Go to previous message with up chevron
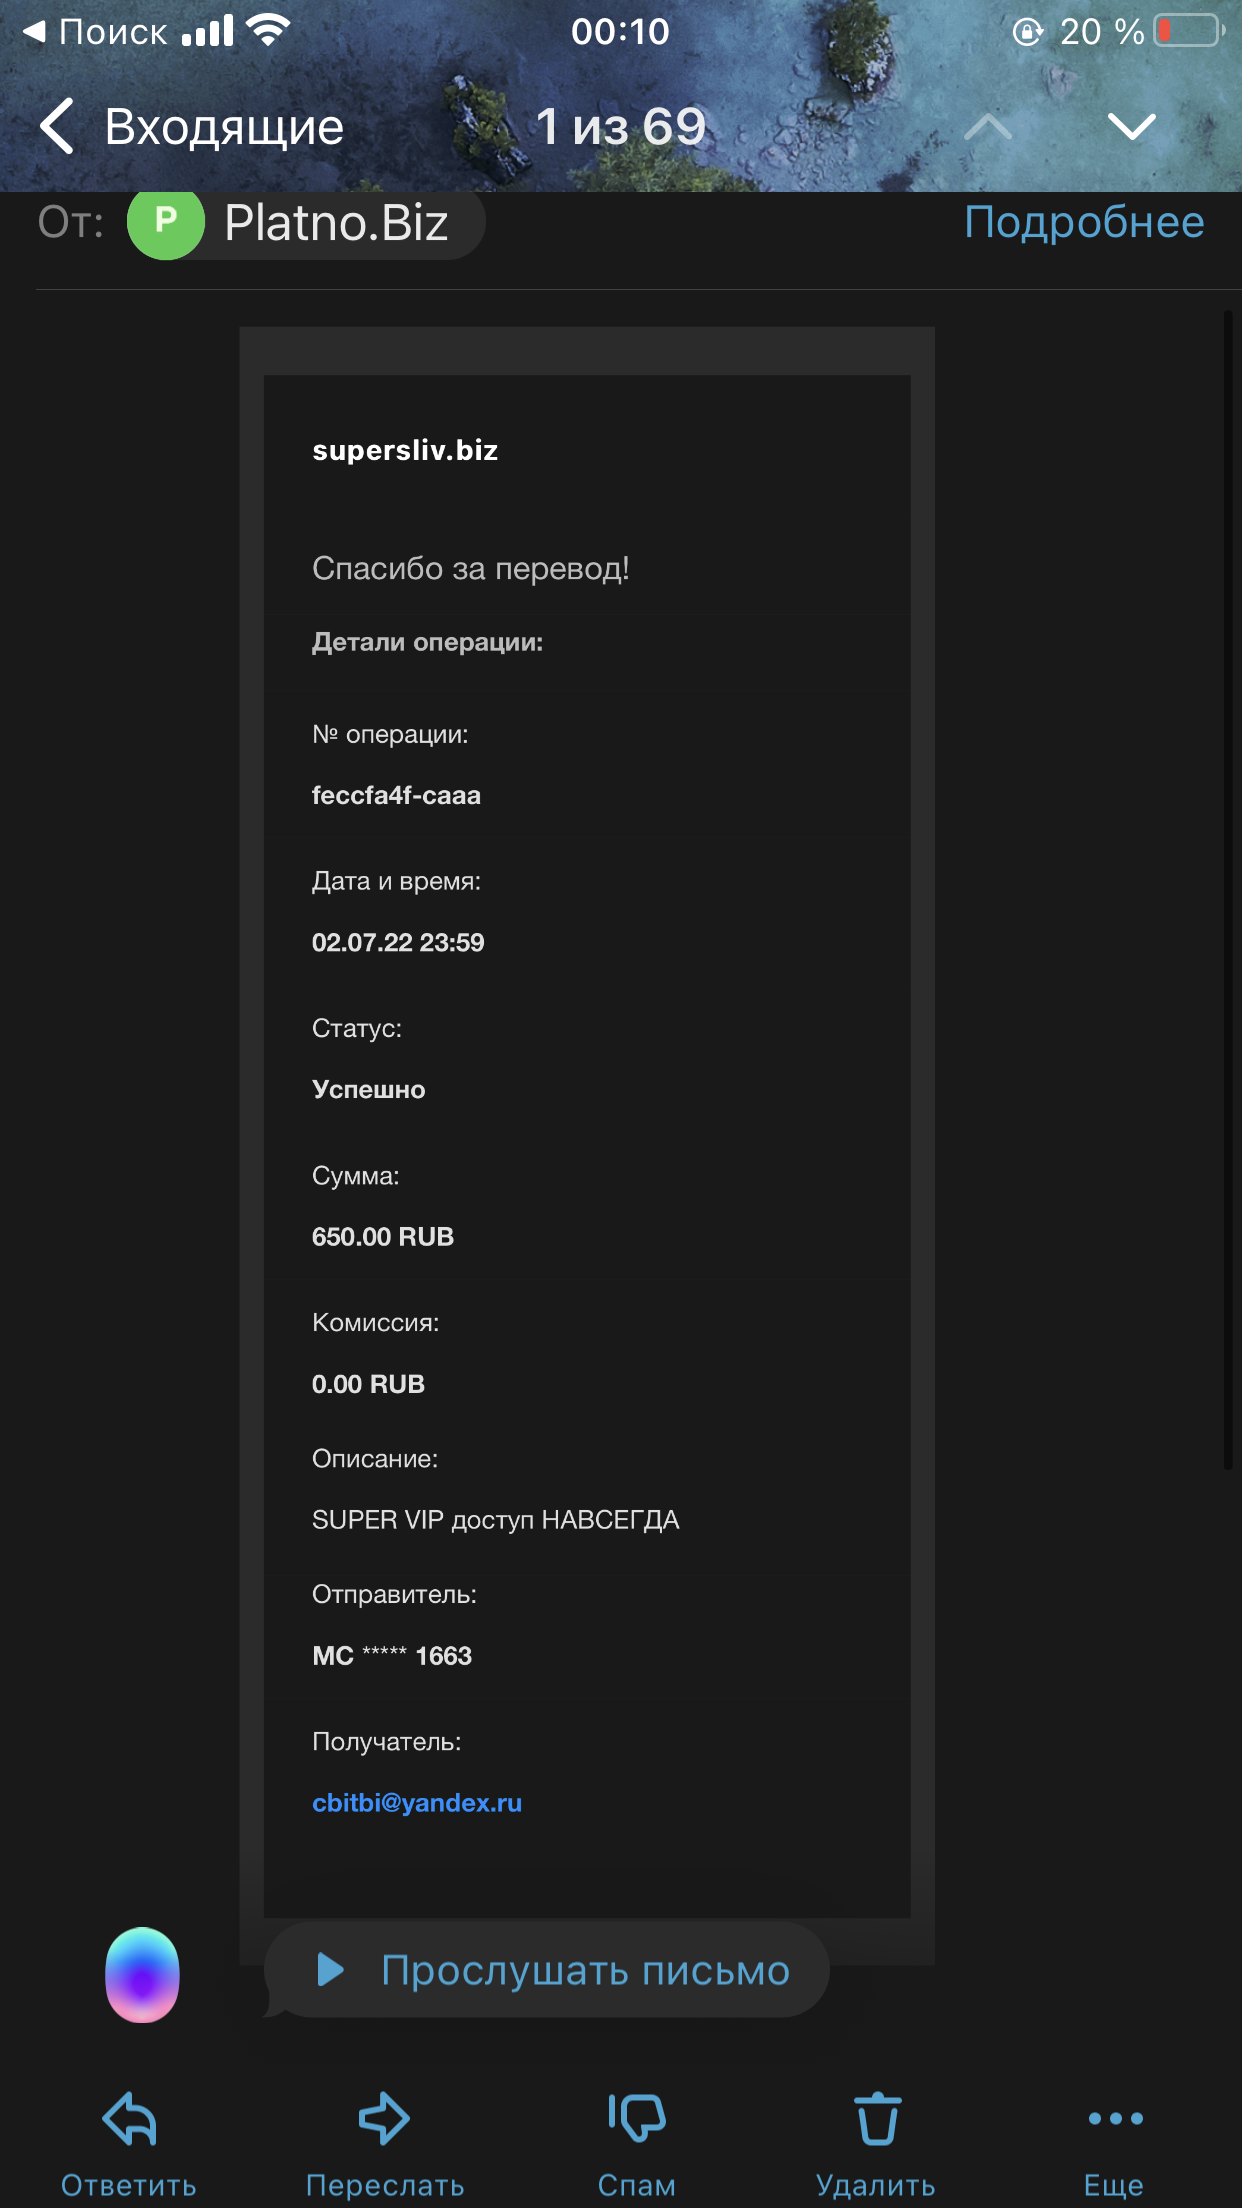 tap(988, 127)
